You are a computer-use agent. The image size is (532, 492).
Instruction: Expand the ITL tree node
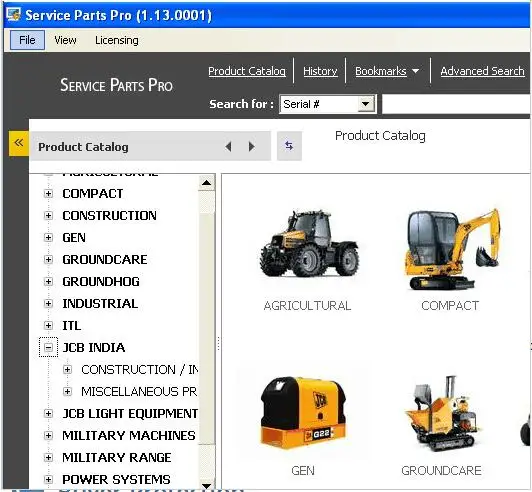(x=49, y=325)
